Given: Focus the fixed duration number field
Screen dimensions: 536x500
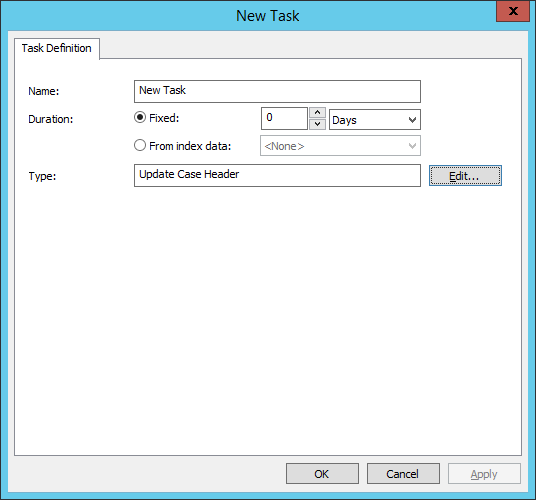Looking at the screenshot, I should [x=284, y=119].
